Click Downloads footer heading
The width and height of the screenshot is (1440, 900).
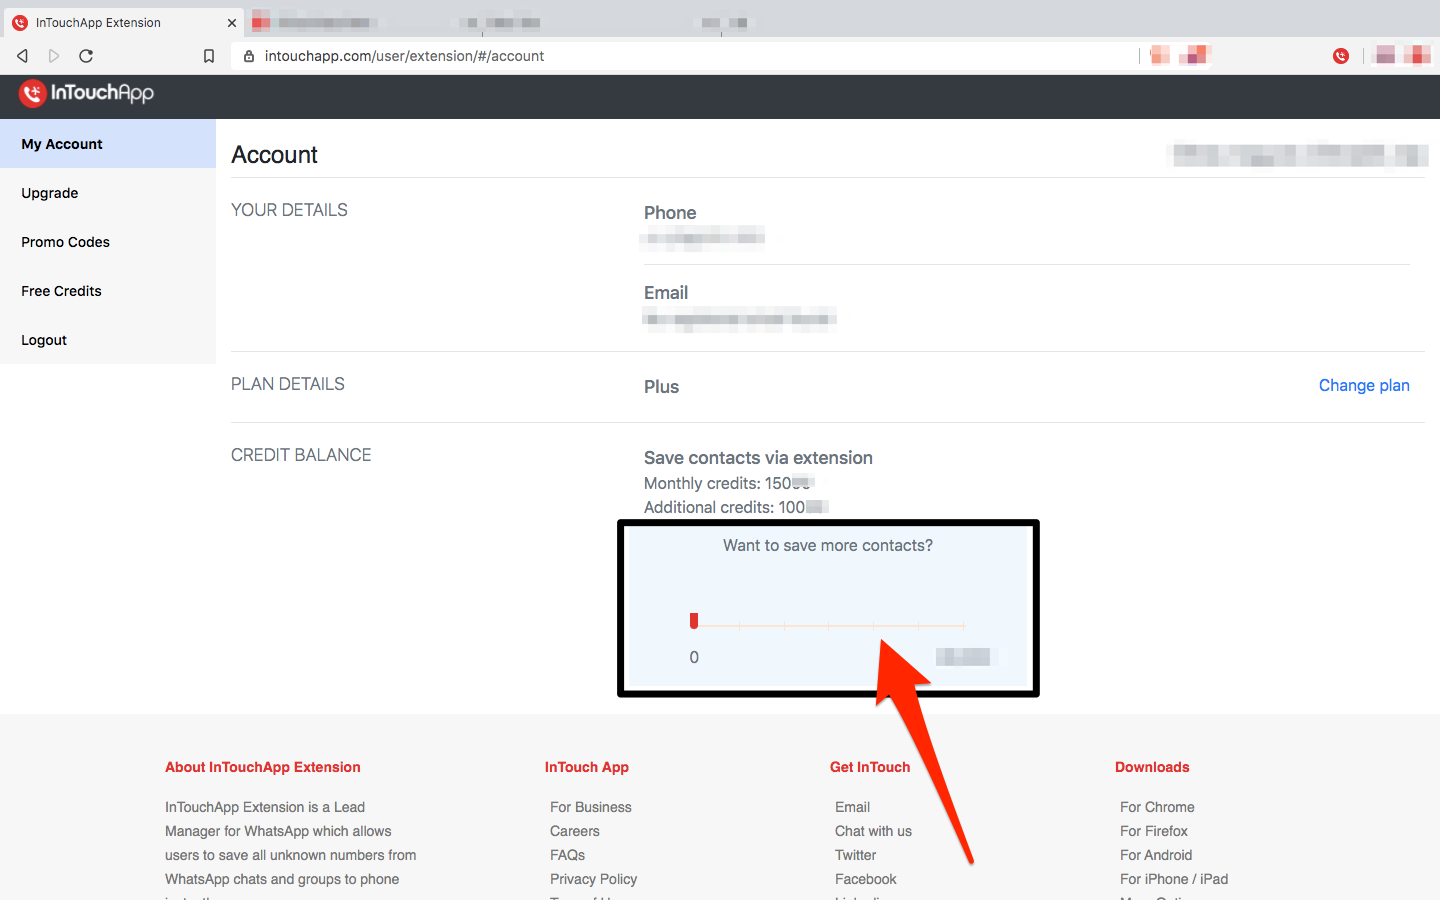tap(1152, 767)
